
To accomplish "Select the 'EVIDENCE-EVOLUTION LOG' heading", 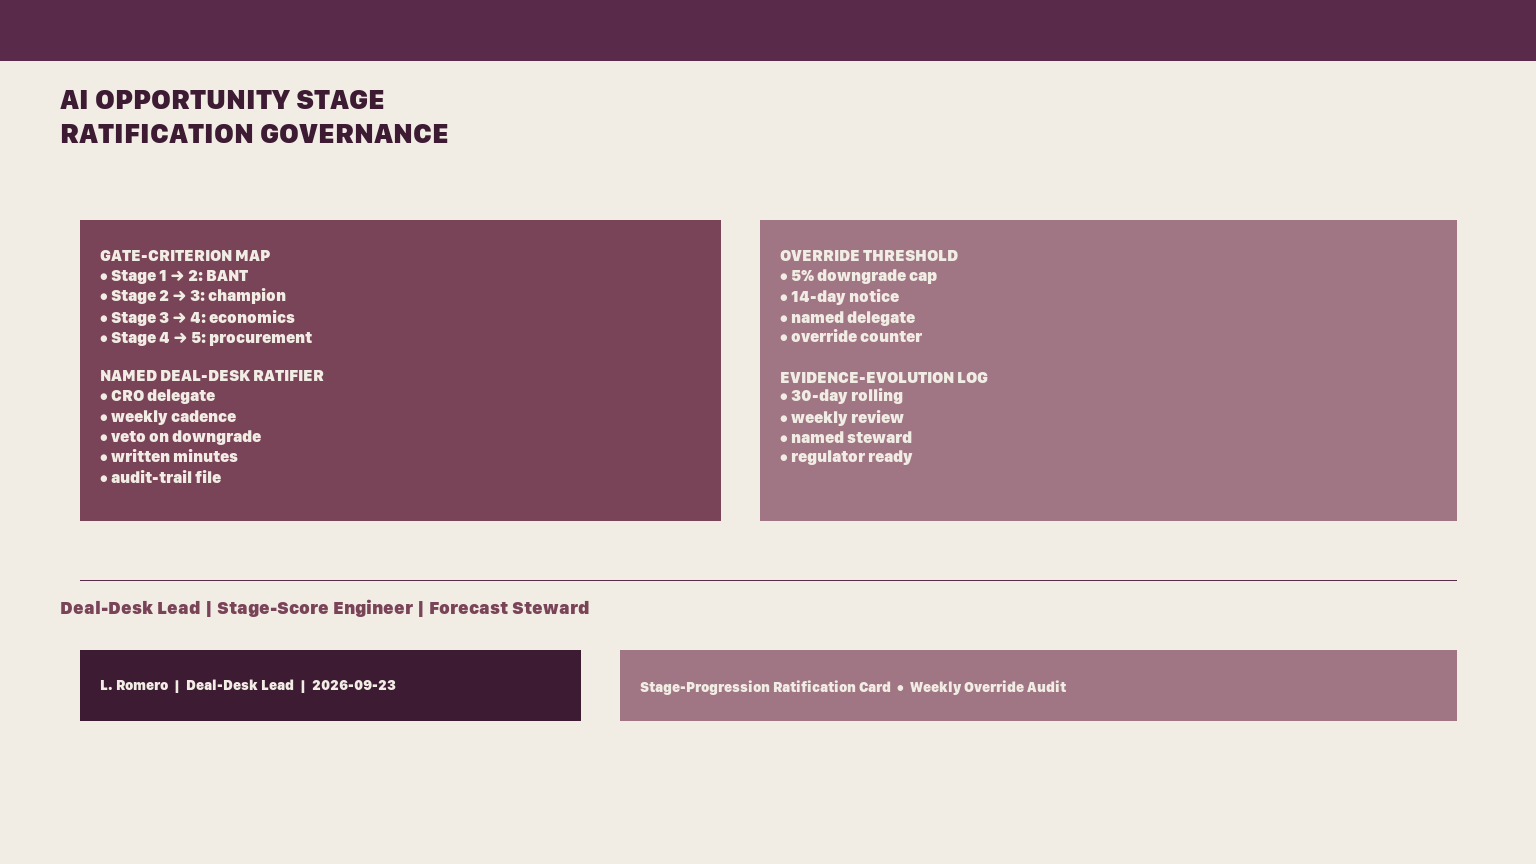I will pos(884,378).
